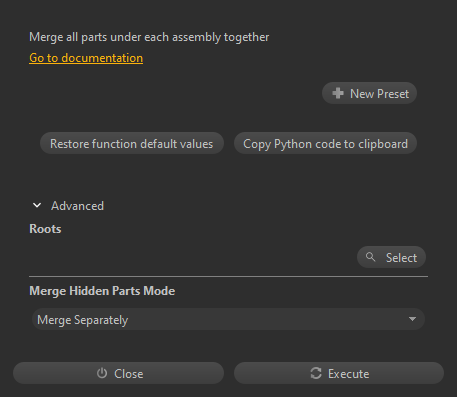Click the plus icon on New Preset
The height and width of the screenshot is (397, 457).
click(x=338, y=93)
